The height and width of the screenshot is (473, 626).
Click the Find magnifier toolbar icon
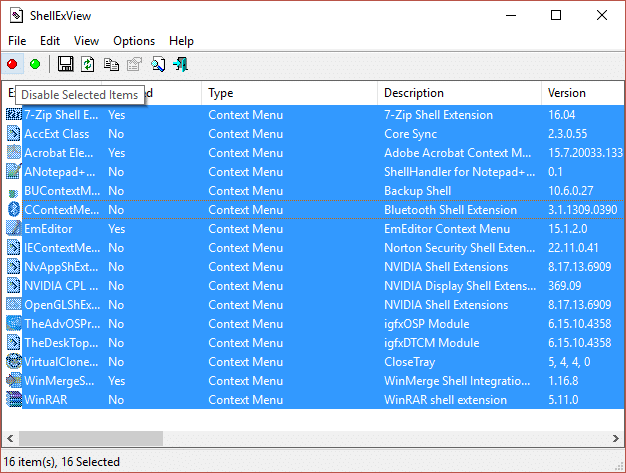pyautogui.click(x=158, y=64)
